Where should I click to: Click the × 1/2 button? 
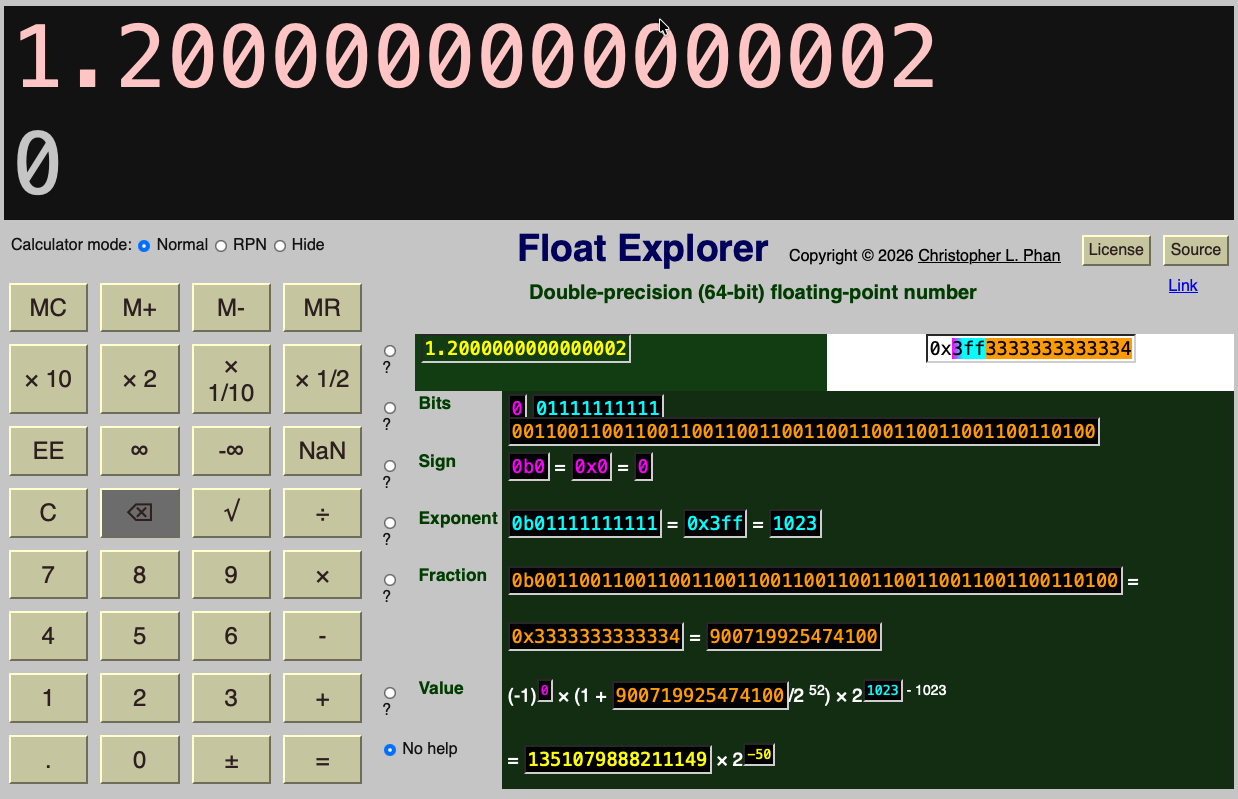pos(322,379)
